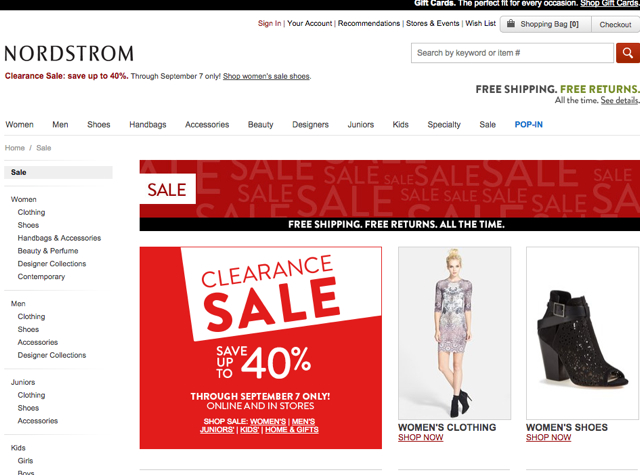Click the Nordstrom logo
Screen dimensions: 640x475
(69, 53)
